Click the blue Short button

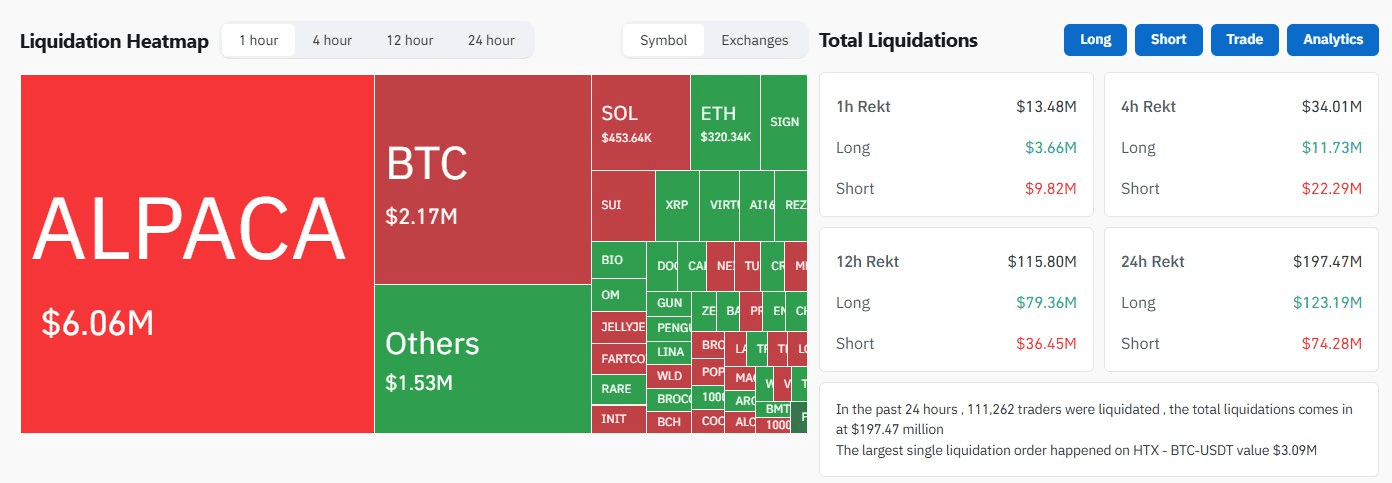1168,40
